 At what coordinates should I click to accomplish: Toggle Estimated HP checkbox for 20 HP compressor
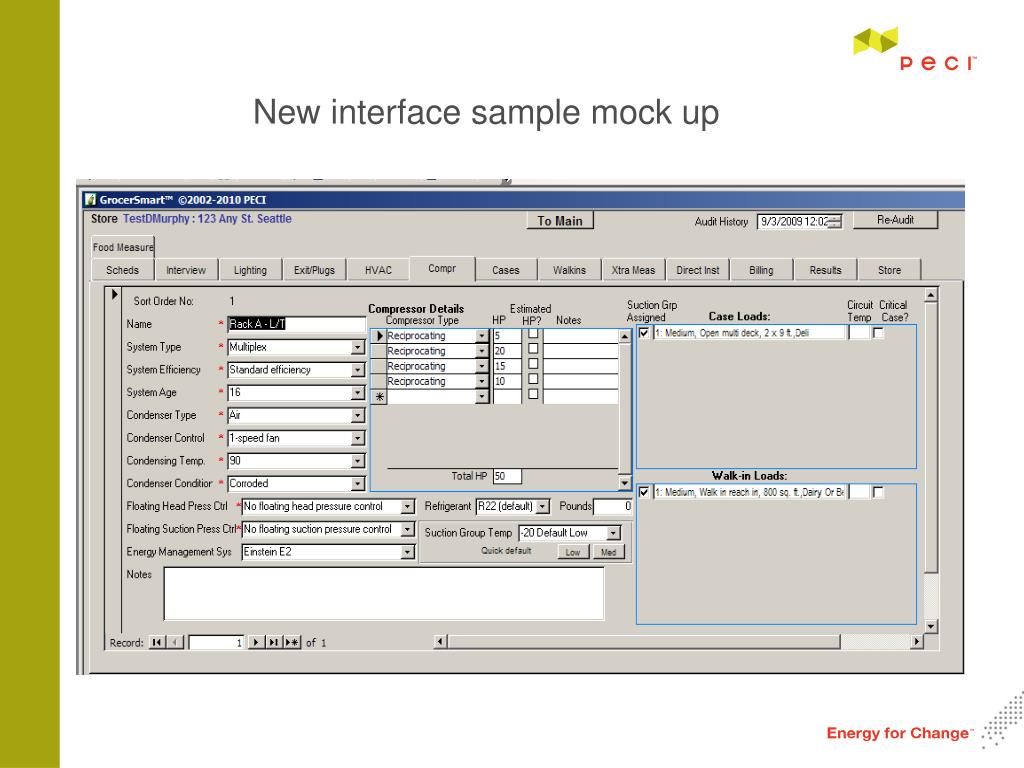(x=534, y=348)
